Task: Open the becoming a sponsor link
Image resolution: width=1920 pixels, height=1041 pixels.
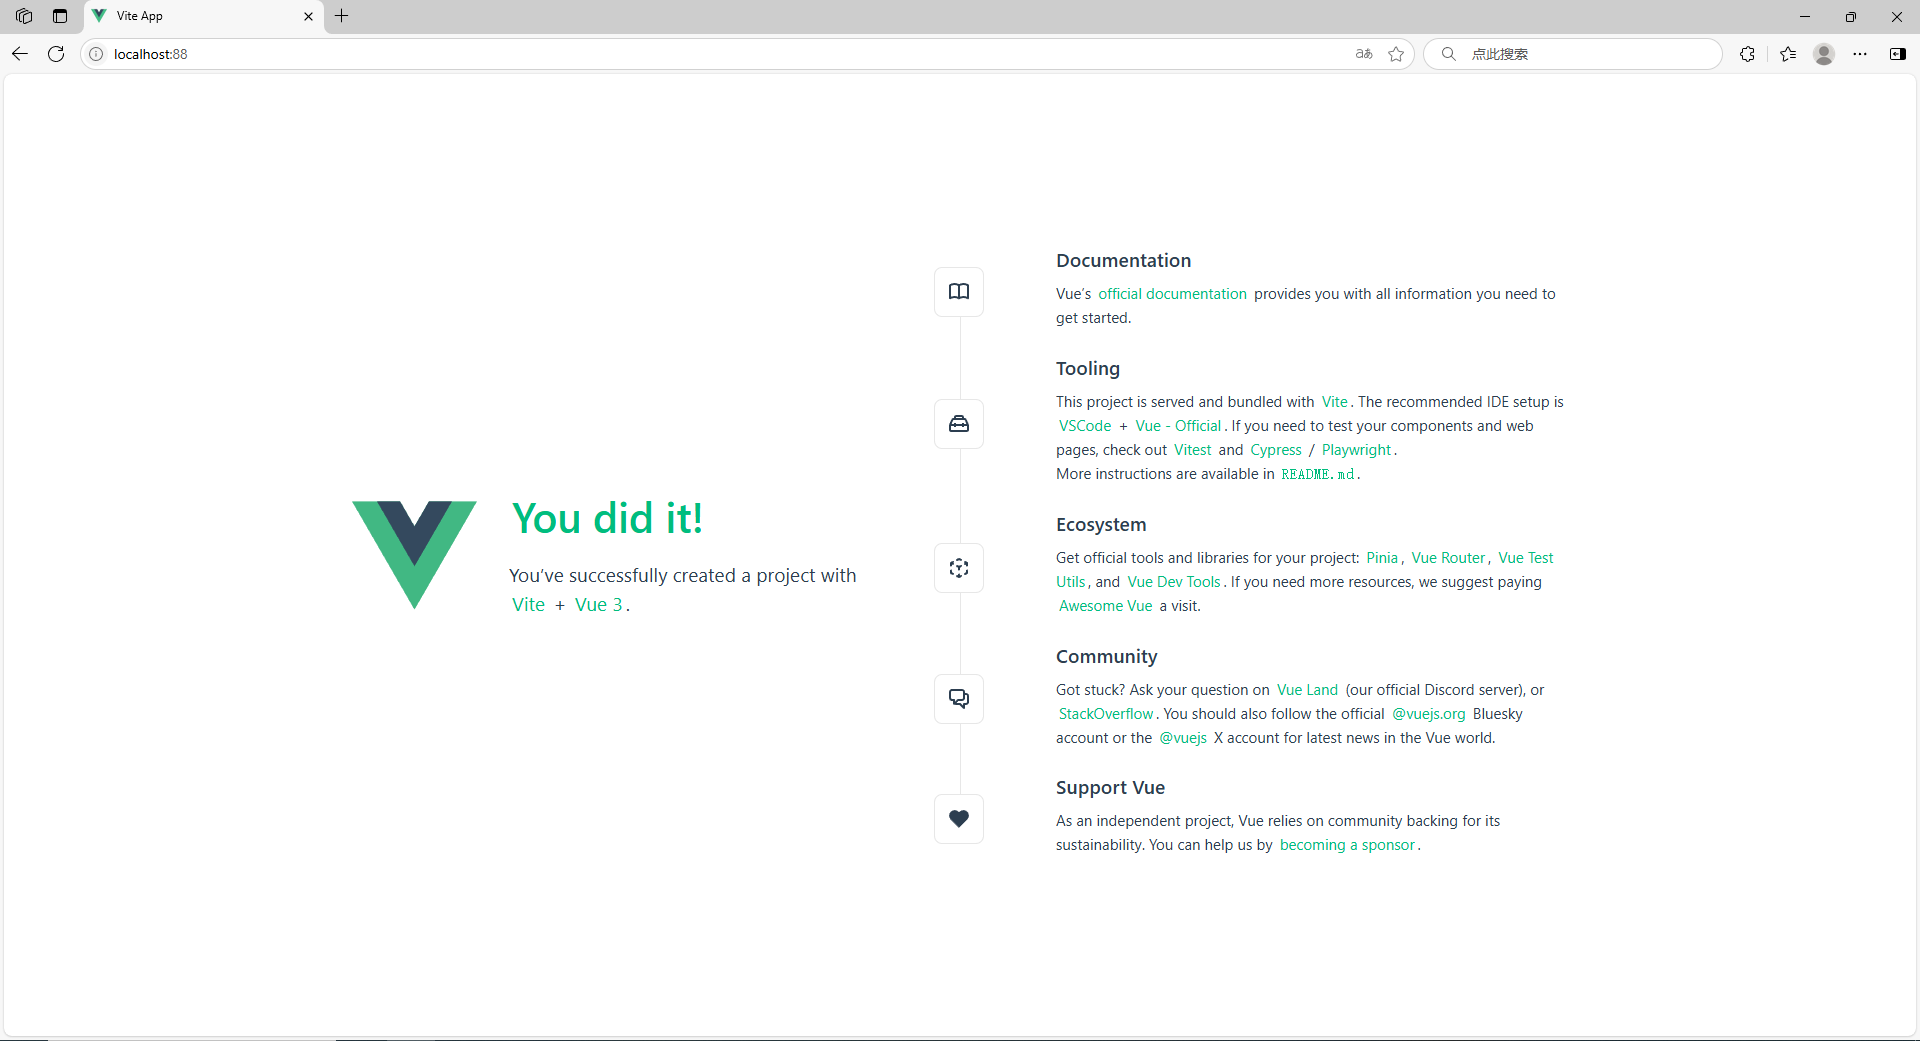Action: [1347, 845]
